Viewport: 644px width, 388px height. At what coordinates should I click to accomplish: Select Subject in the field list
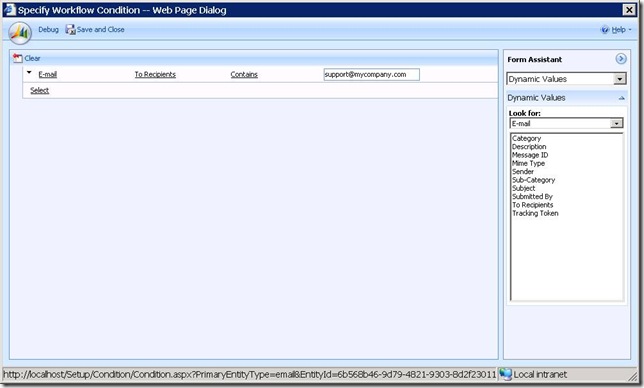click(x=524, y=188)
